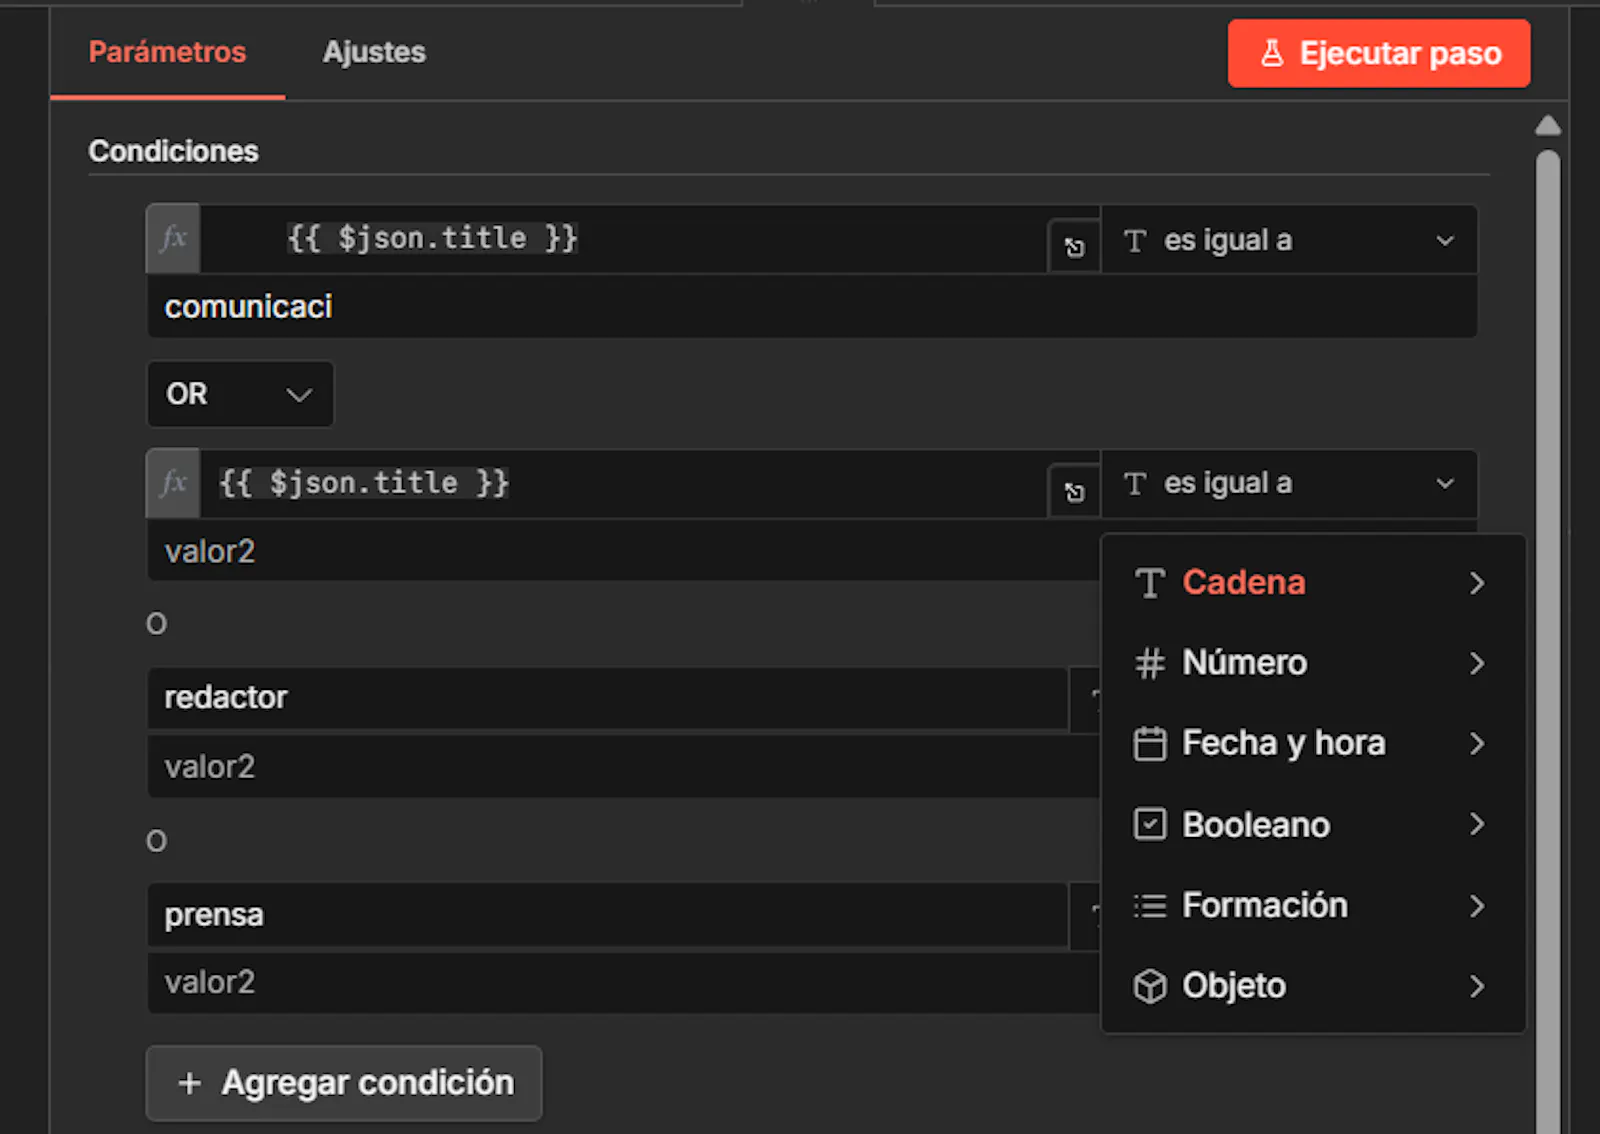Click the flask icon in Ejecutar paso
Screen dimensions: 1600x1134
[x=1272, y=53]
